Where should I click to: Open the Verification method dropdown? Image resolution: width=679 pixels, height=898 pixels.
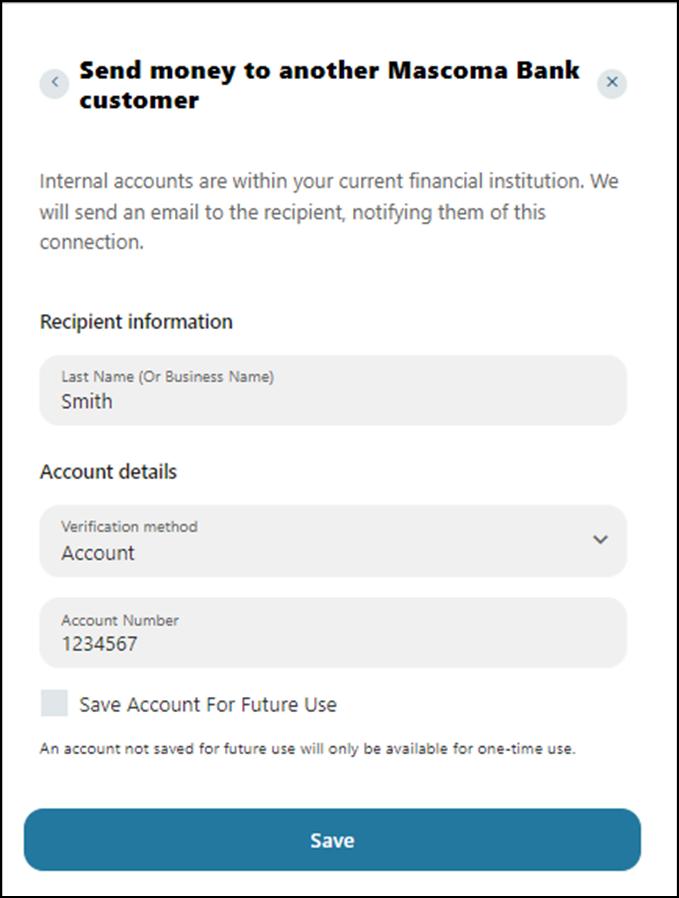pyautogui.click(x=333, y=541)
